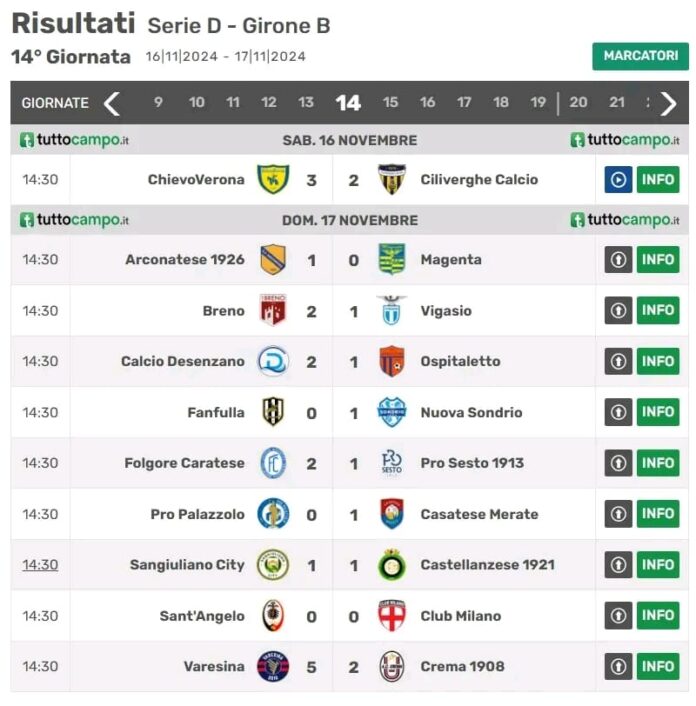Click the Breno team crest
The height and width of the screenshot is (706, 696).
point(273,310)
